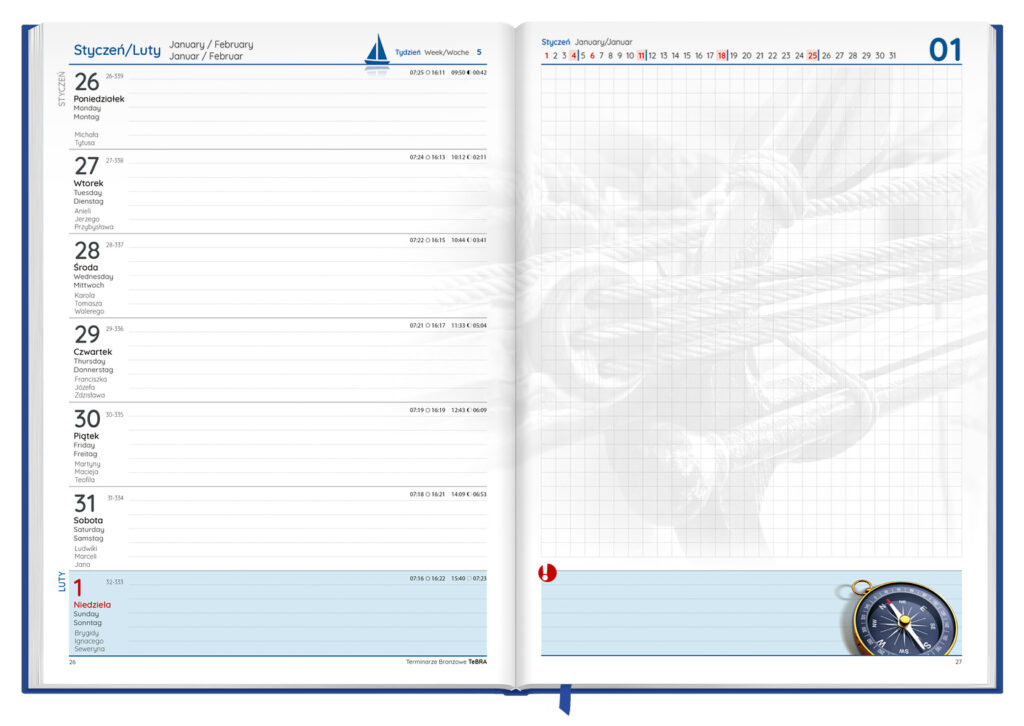Click the large 01 month number

pos(944,49)
